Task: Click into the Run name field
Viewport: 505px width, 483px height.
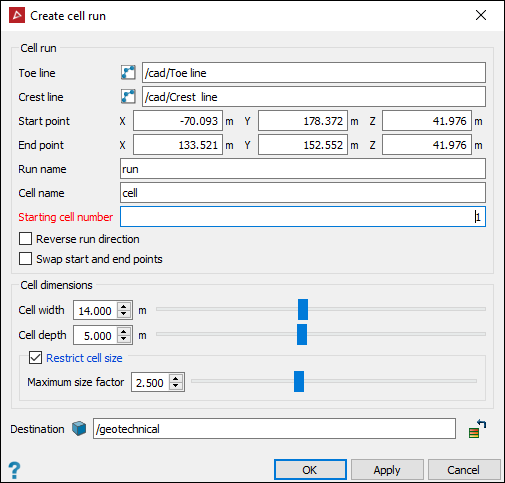Action: tap(303, 169)
